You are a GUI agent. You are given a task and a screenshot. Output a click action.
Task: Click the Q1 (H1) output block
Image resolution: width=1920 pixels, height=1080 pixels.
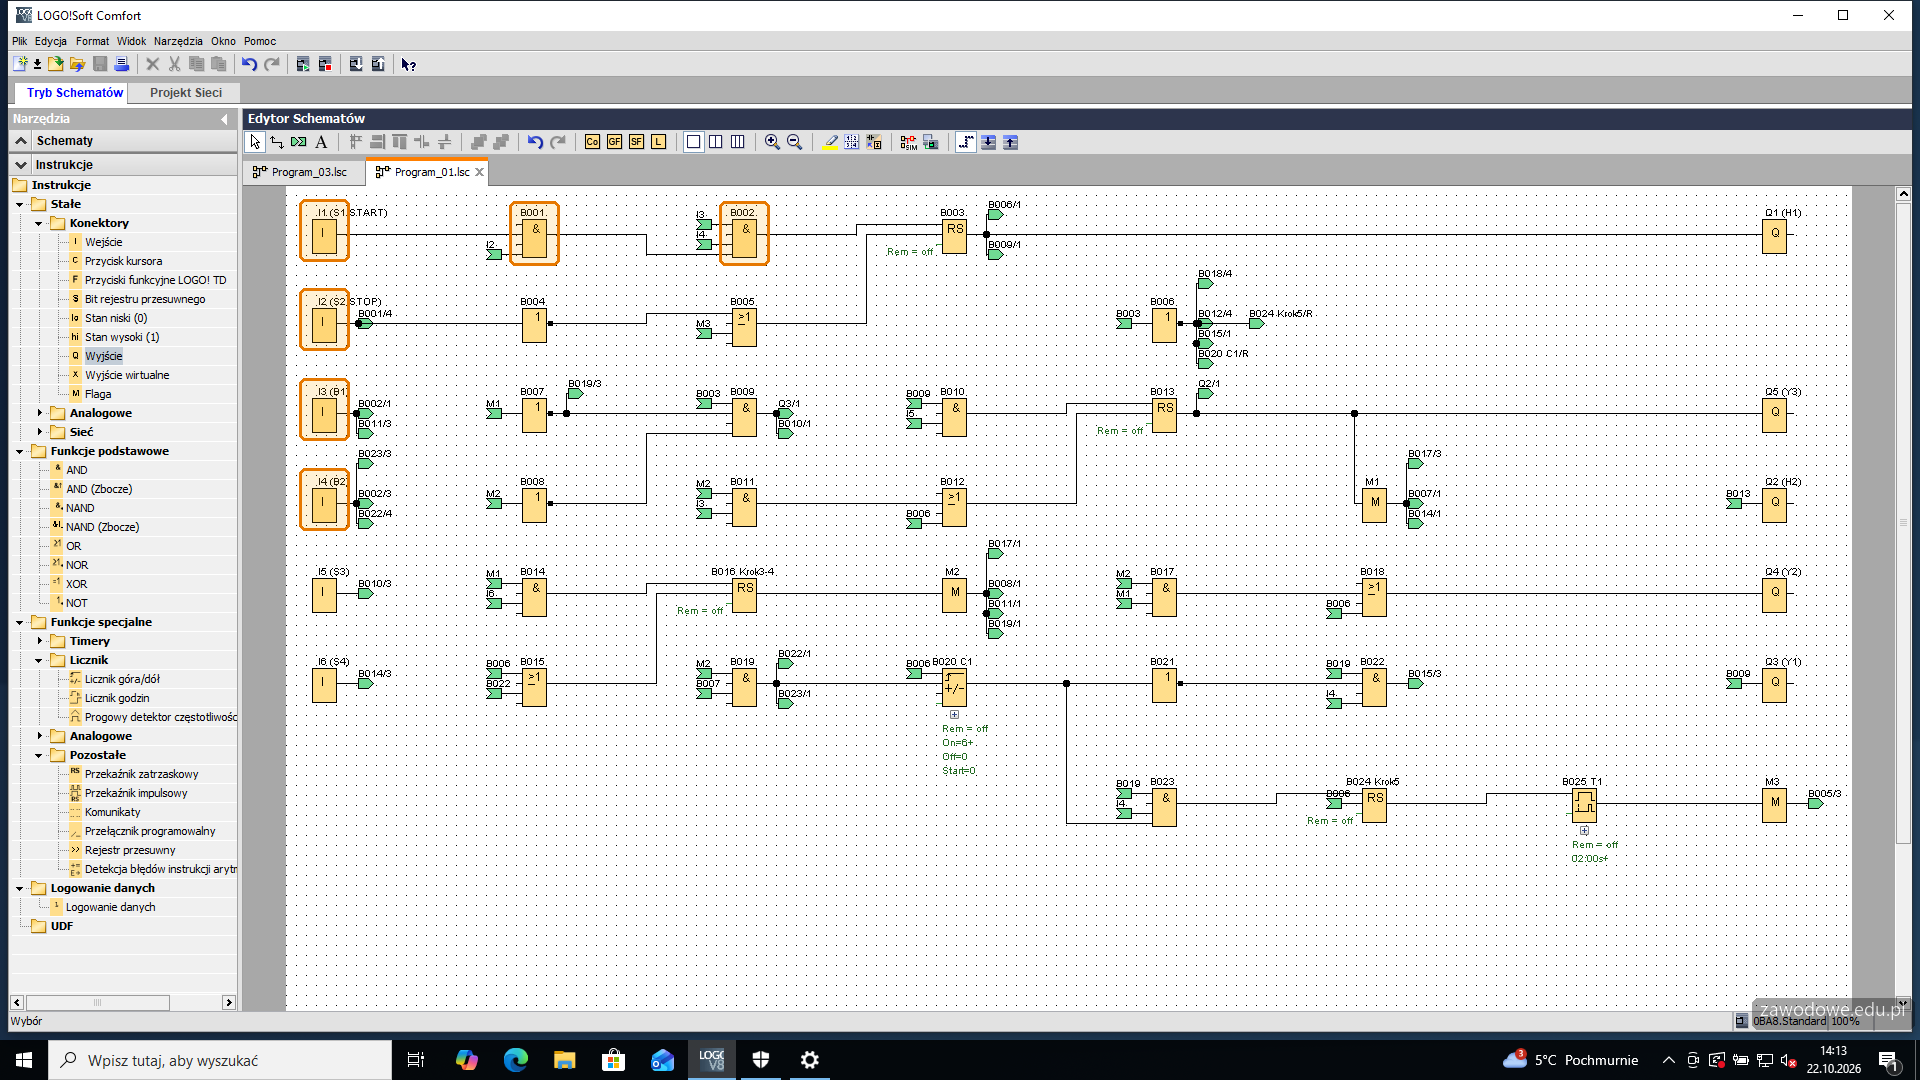[1775, 236]
